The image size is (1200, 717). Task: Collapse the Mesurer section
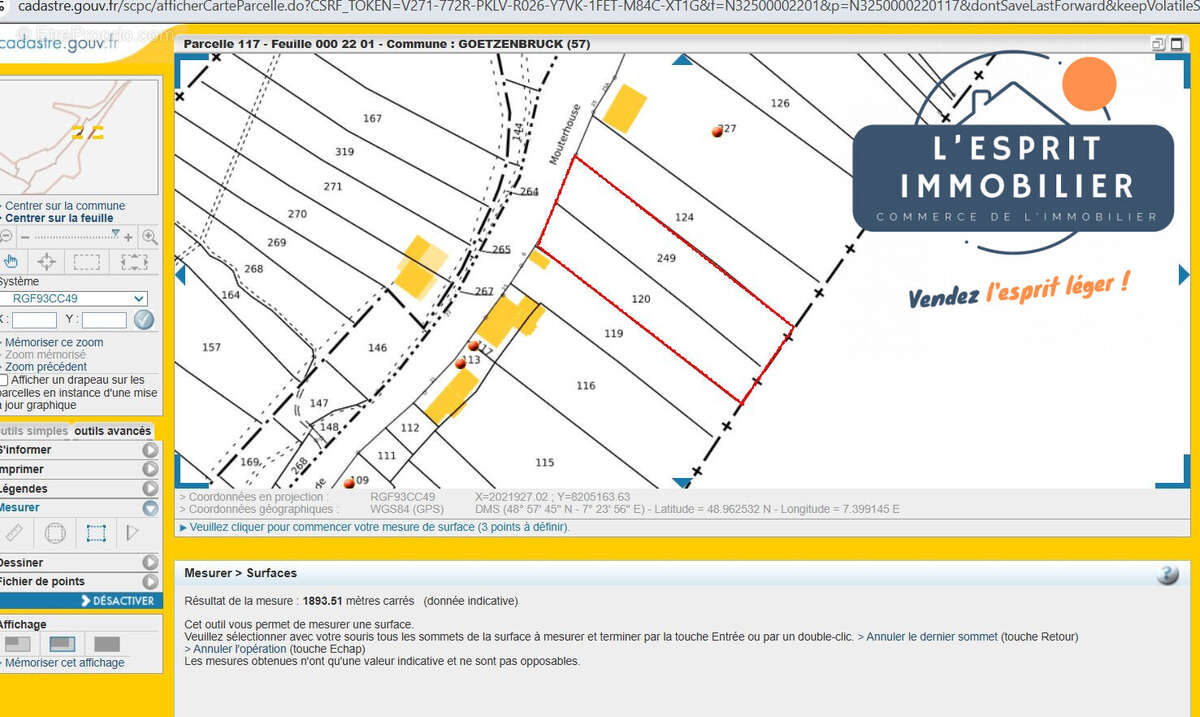[150, 508]
